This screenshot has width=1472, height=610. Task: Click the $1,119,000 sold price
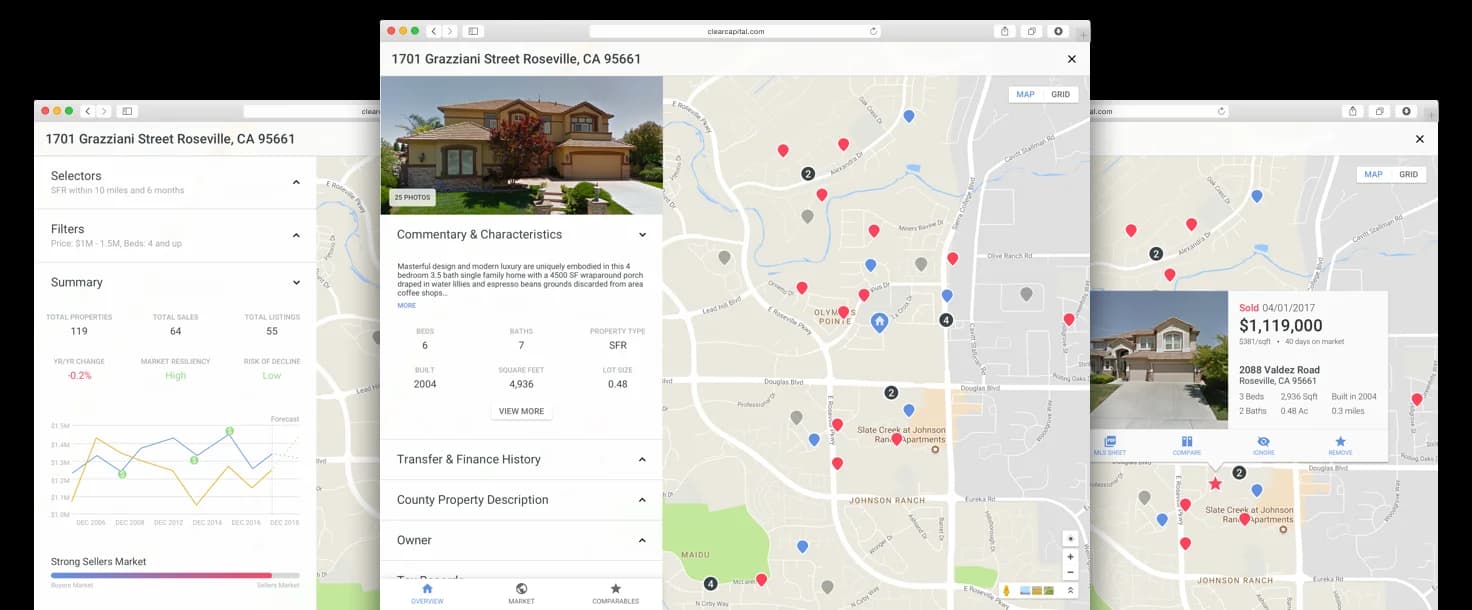point(1281,326)
